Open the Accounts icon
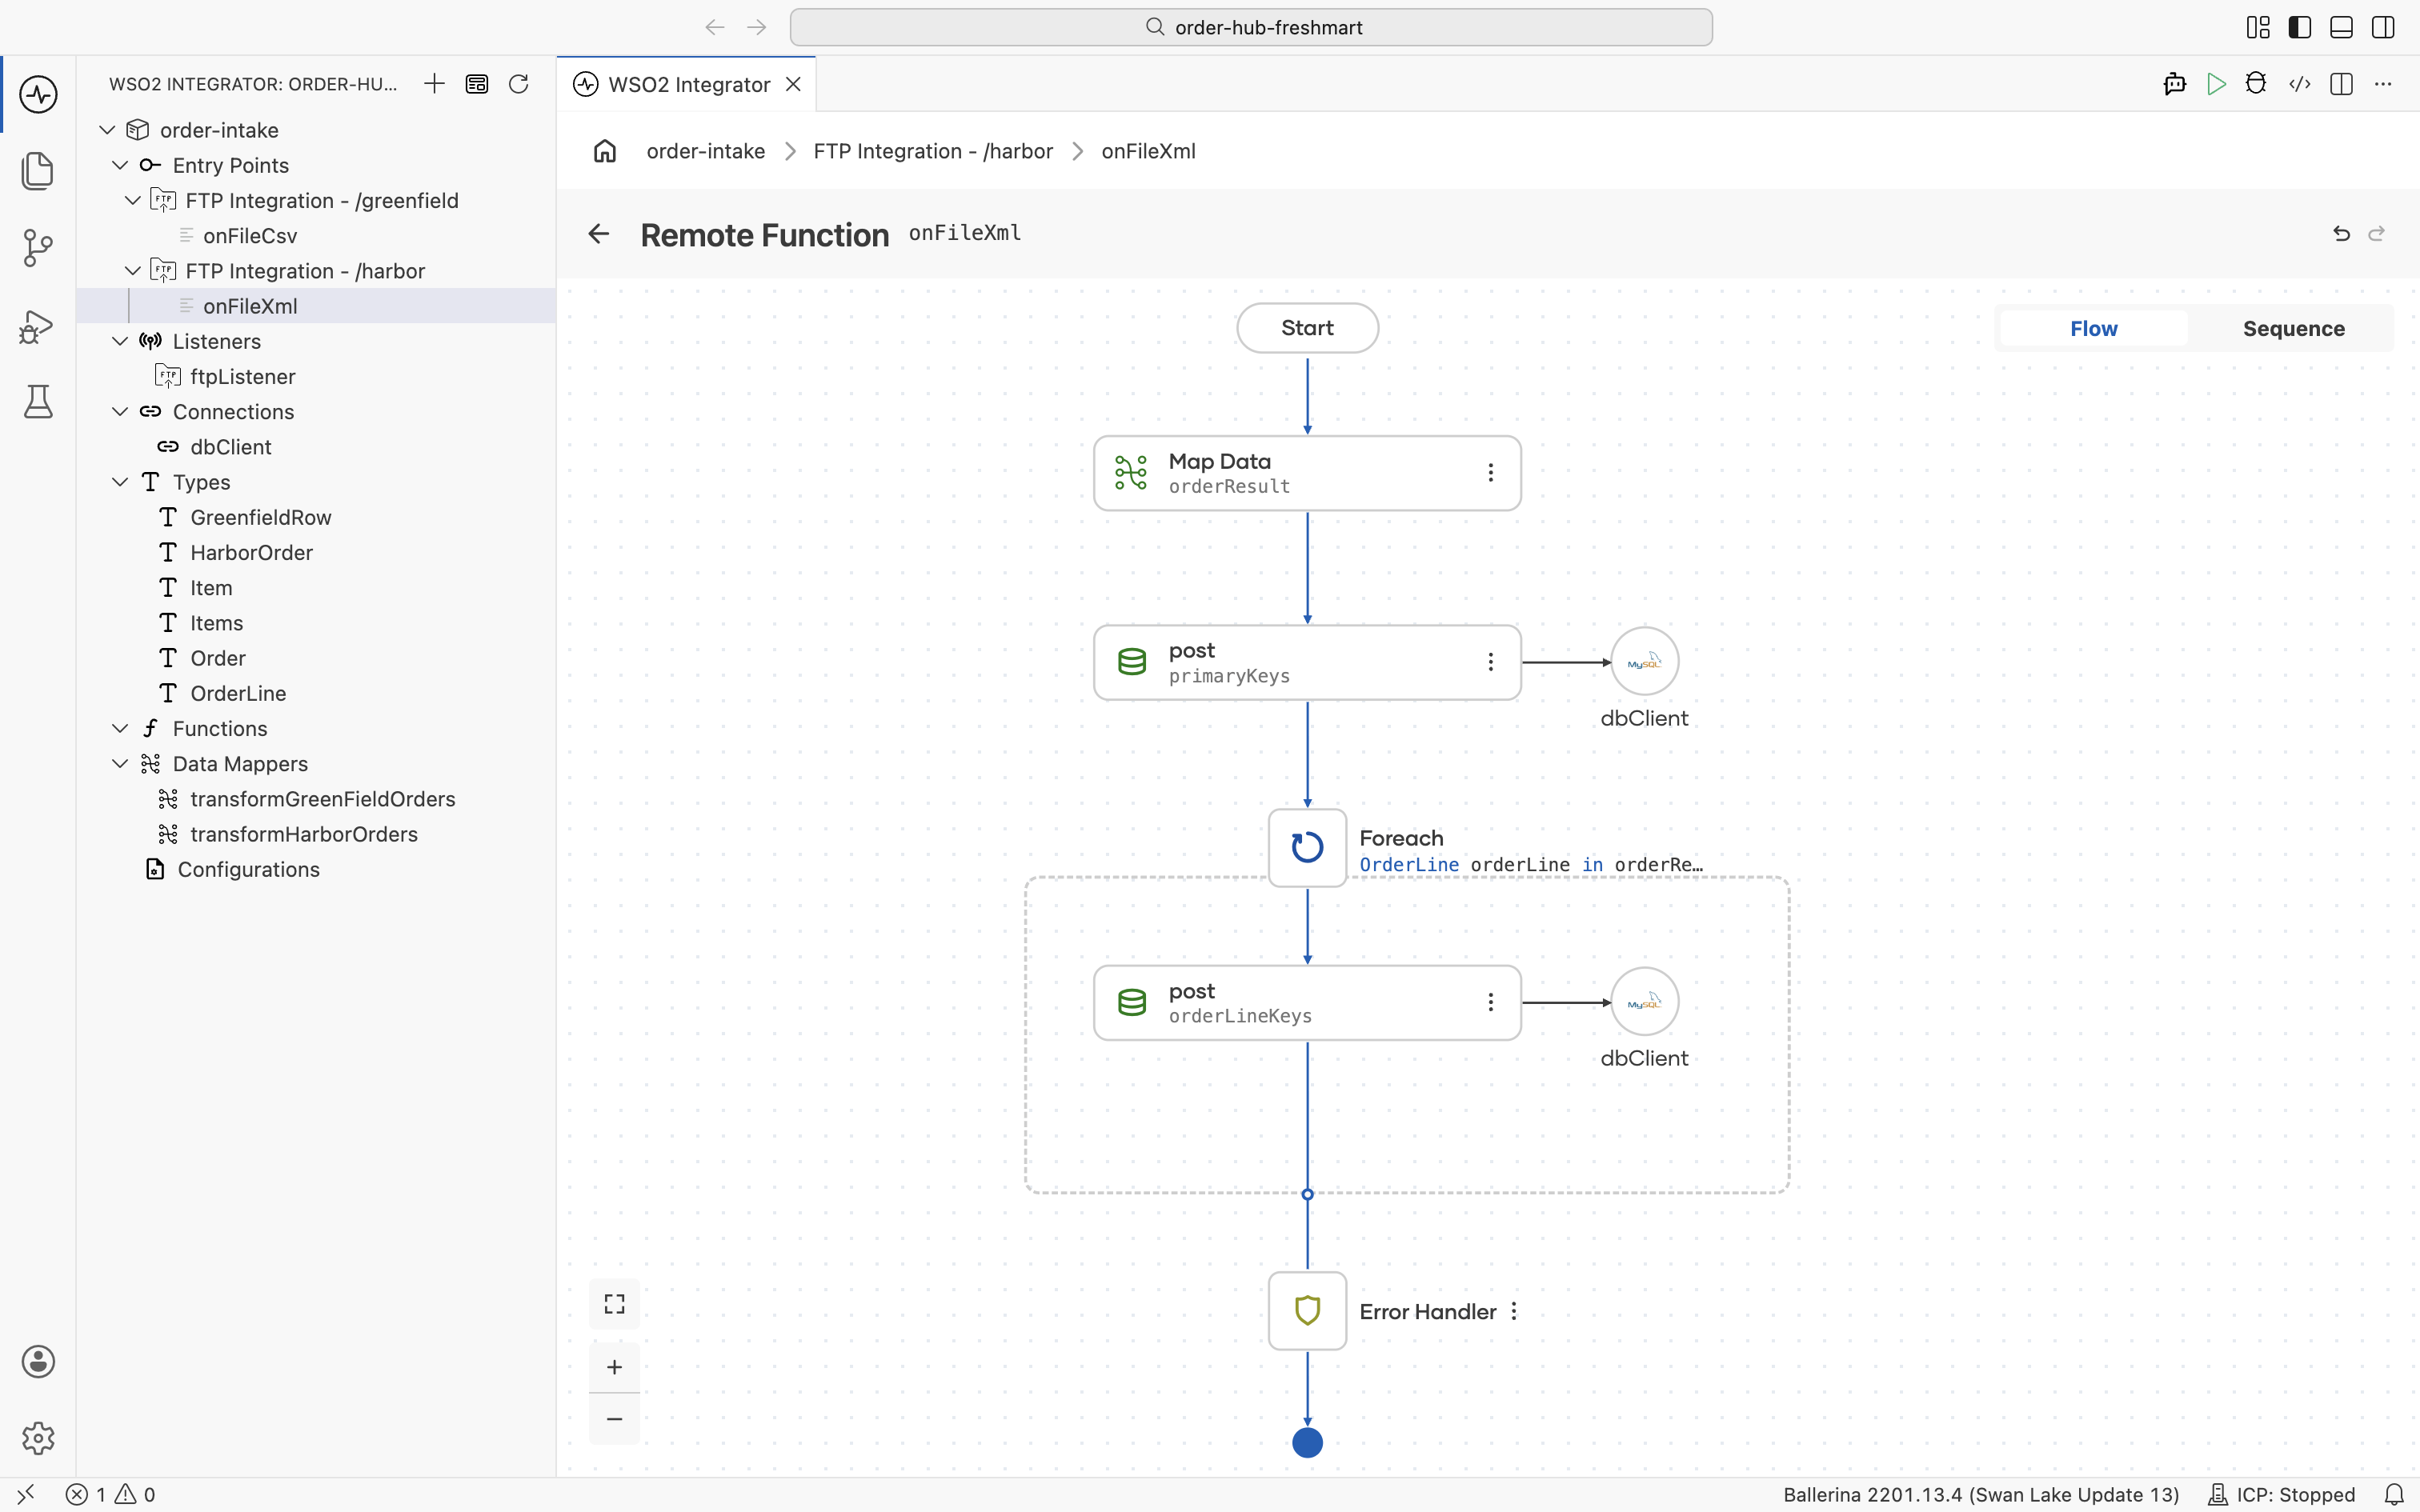 pos(38,1362)
